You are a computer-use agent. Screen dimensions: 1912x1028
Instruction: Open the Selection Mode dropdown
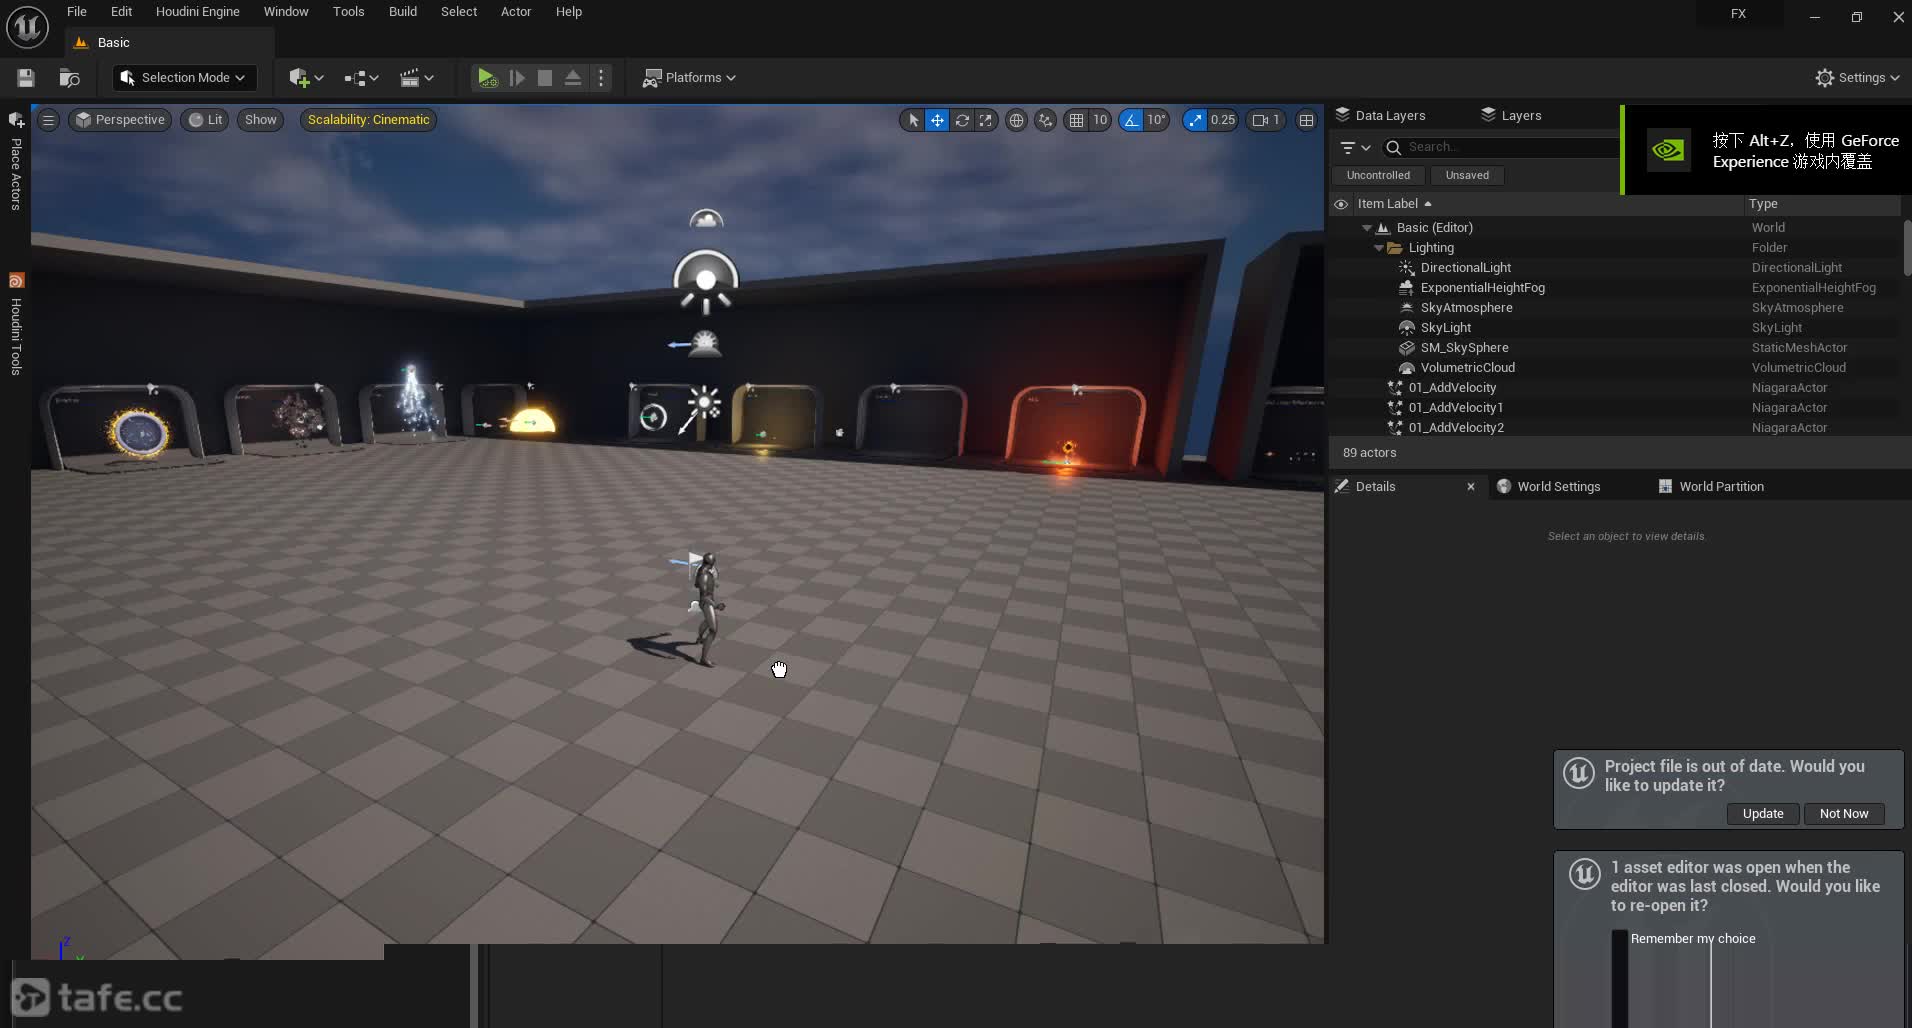(x=183, y=78)
